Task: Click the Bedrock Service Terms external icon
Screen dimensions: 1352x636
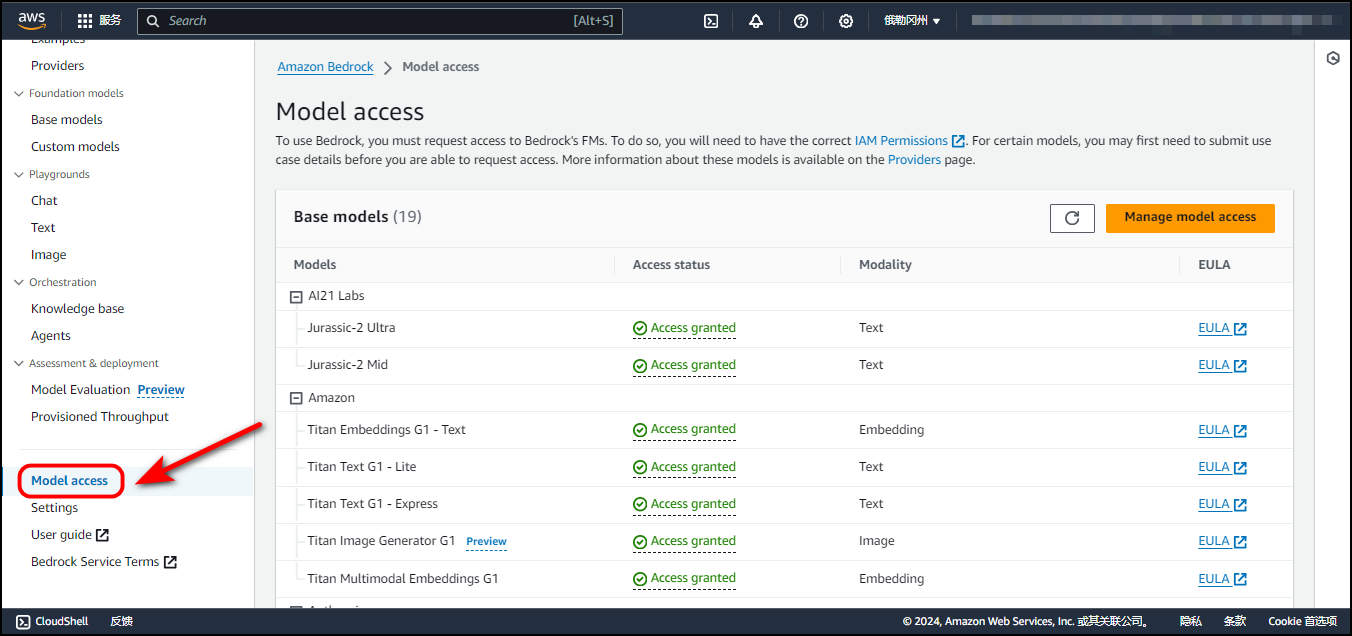Action: pos(170,562)
